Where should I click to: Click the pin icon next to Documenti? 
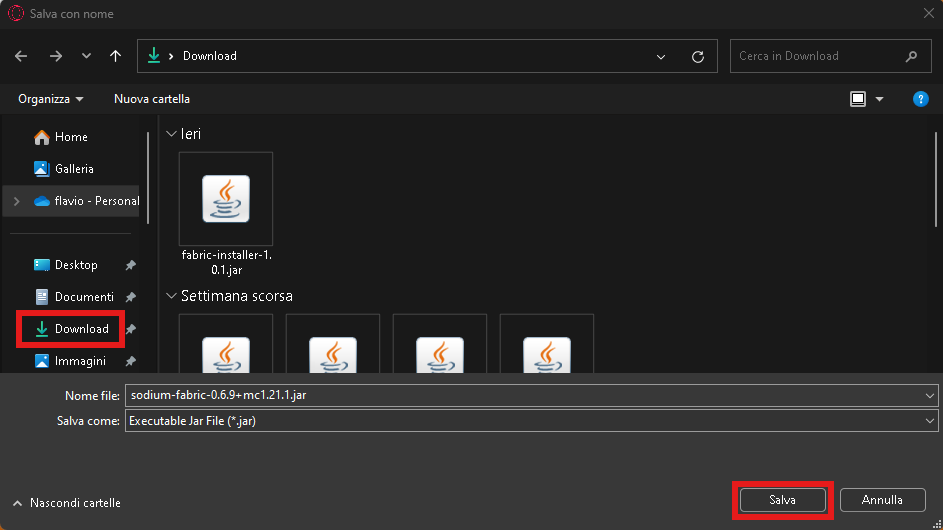(x=131, y=297)
